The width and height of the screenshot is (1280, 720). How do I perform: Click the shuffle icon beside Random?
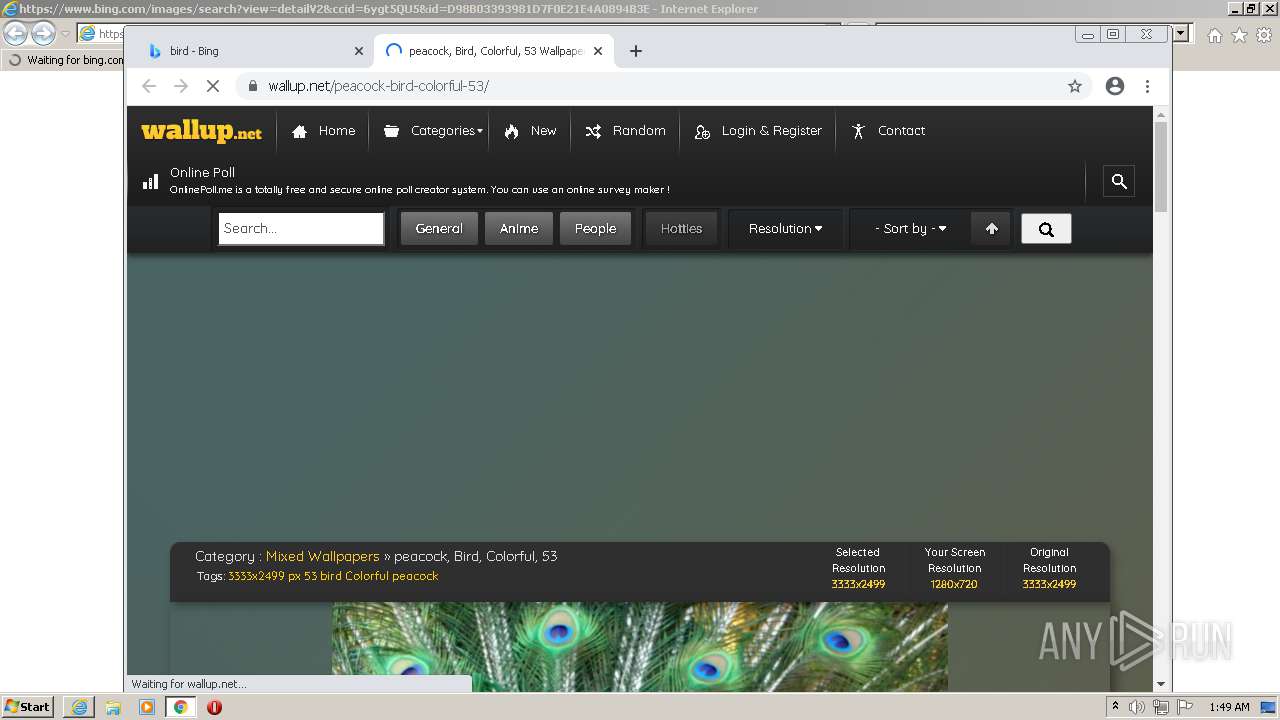click(x=593, y=131)
